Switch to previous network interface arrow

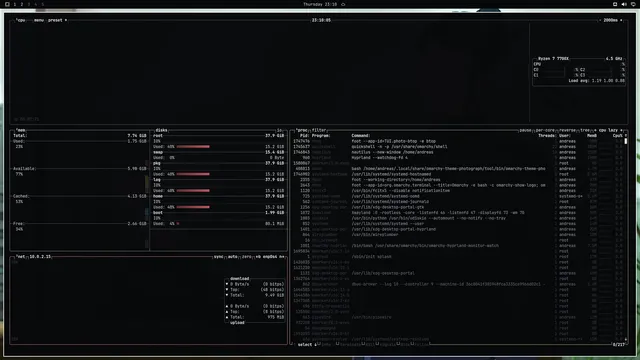(x=258, y=257)
